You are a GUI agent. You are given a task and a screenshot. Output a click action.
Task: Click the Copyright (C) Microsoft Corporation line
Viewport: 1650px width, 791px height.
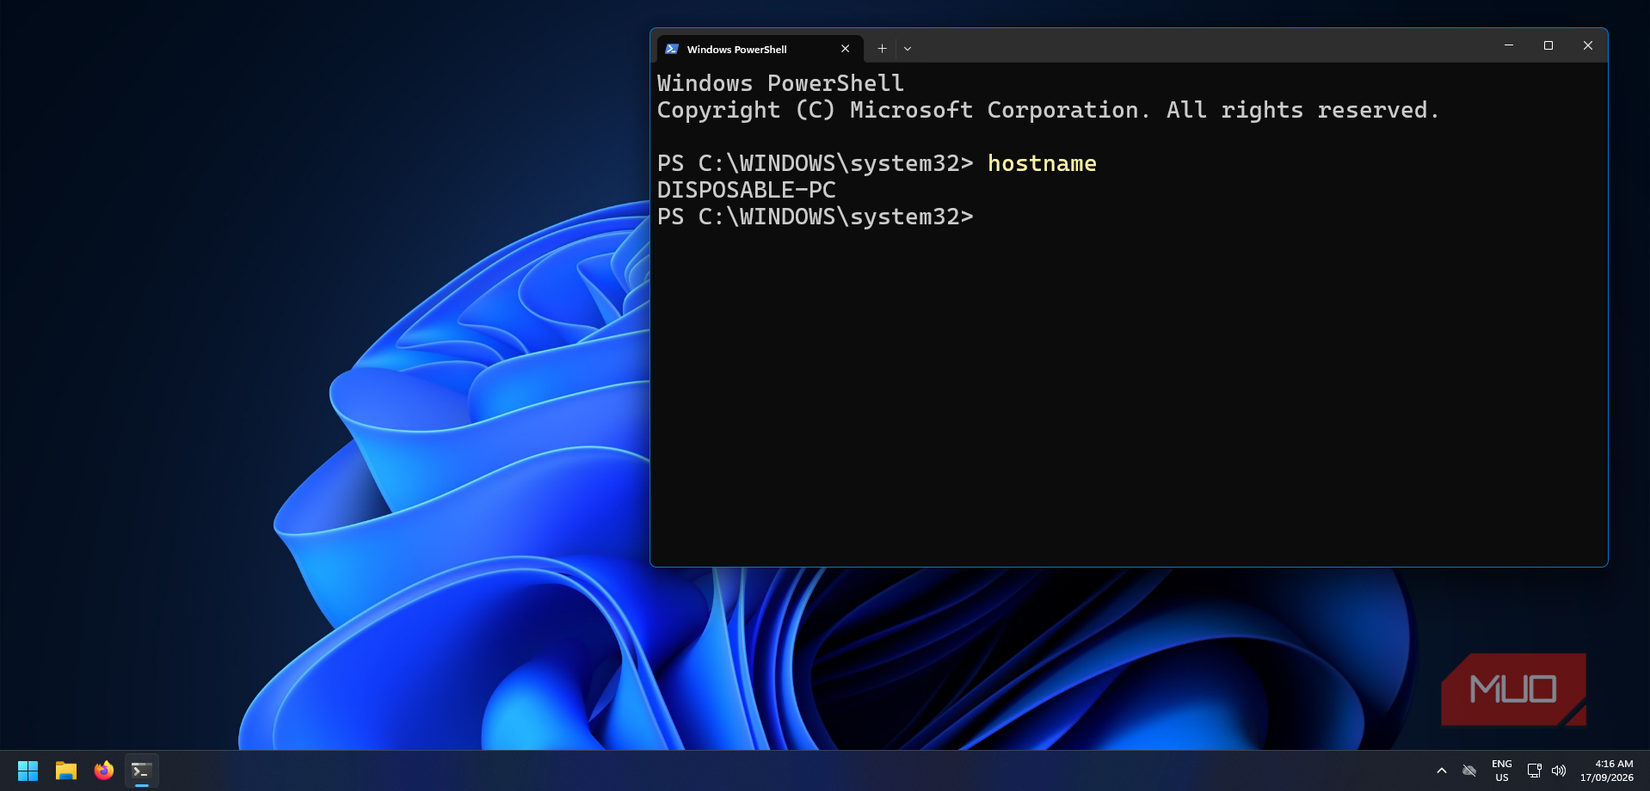pos(1048,110)
